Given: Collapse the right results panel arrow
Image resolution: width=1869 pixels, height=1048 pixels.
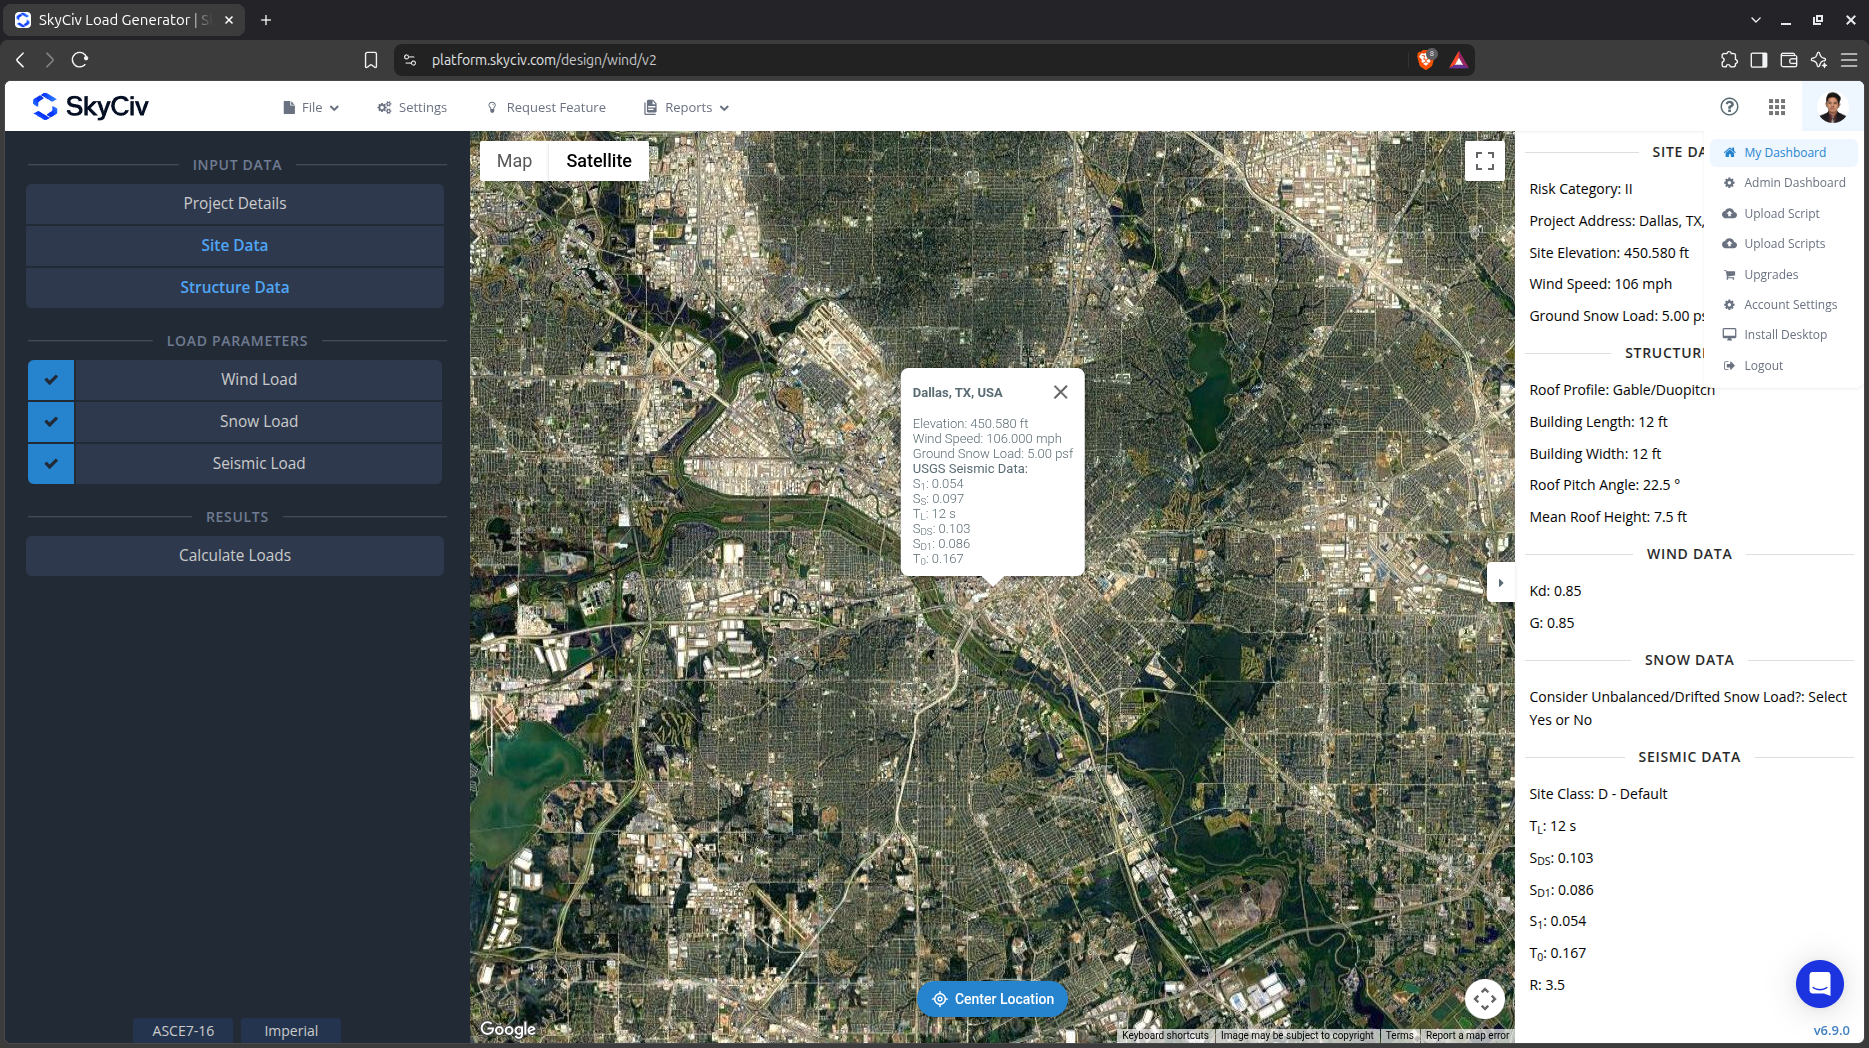Looking at the screenshot, I should (1500, 583).
